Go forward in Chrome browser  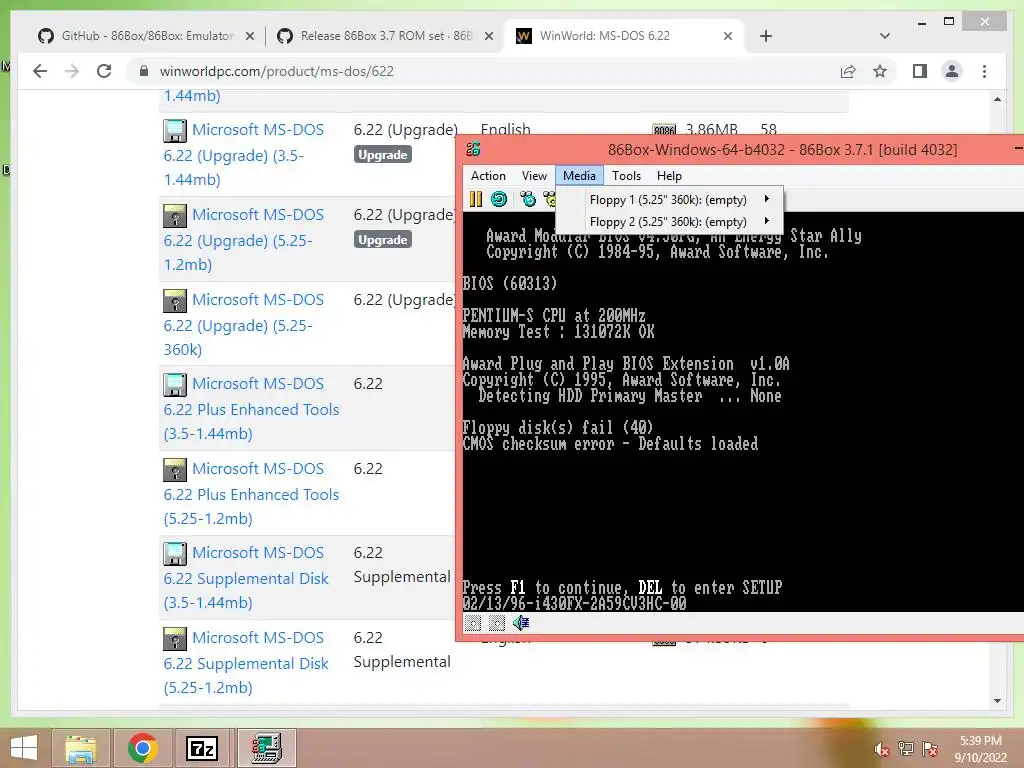click(72, 71)
